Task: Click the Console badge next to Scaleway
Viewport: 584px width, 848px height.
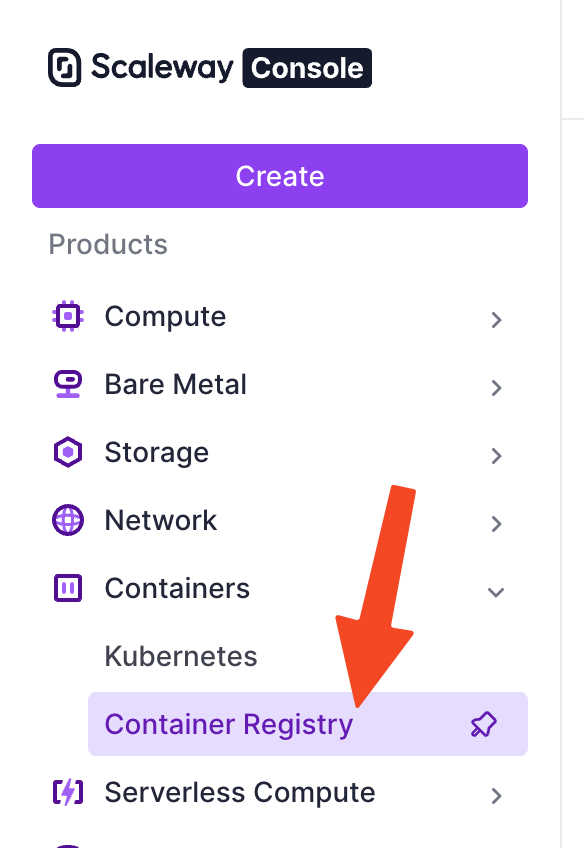Action: 307,68
